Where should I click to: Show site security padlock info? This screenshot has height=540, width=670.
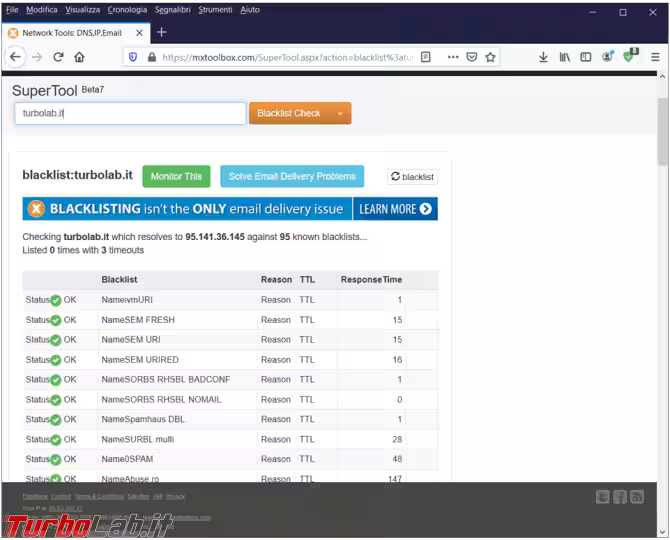pyautogui.click(x=152, y=57)
